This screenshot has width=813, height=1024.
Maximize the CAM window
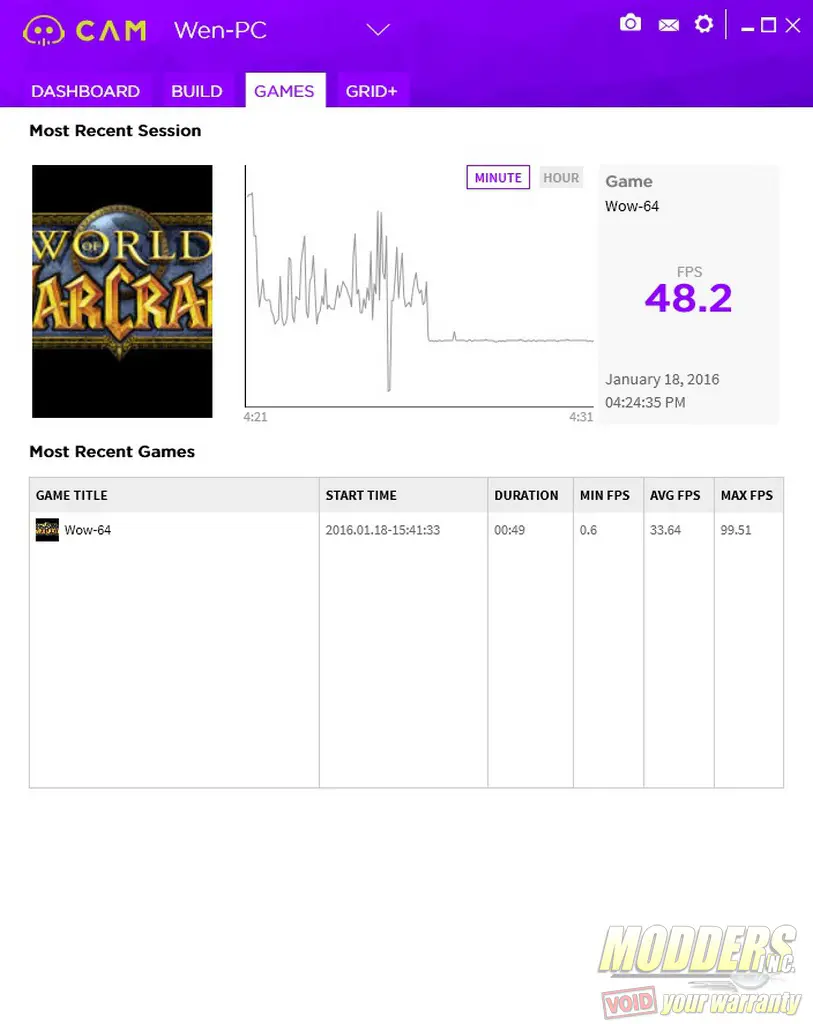(769, 25)
